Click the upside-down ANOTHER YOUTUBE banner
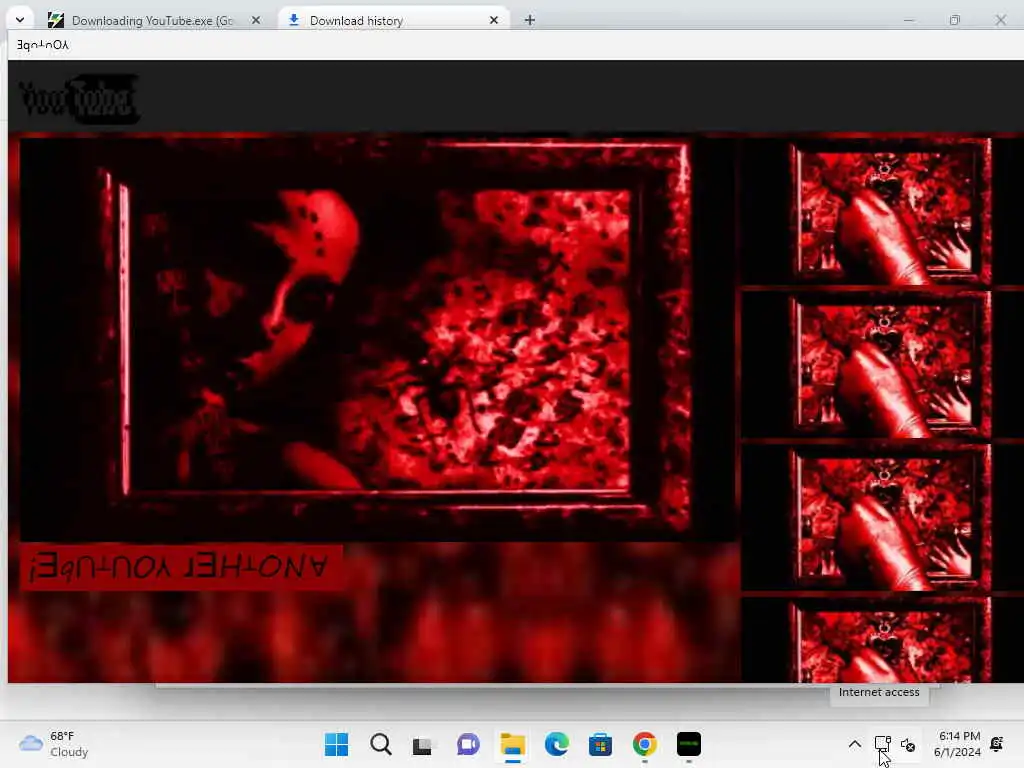The image size is (1024, 768). point(181,567)
